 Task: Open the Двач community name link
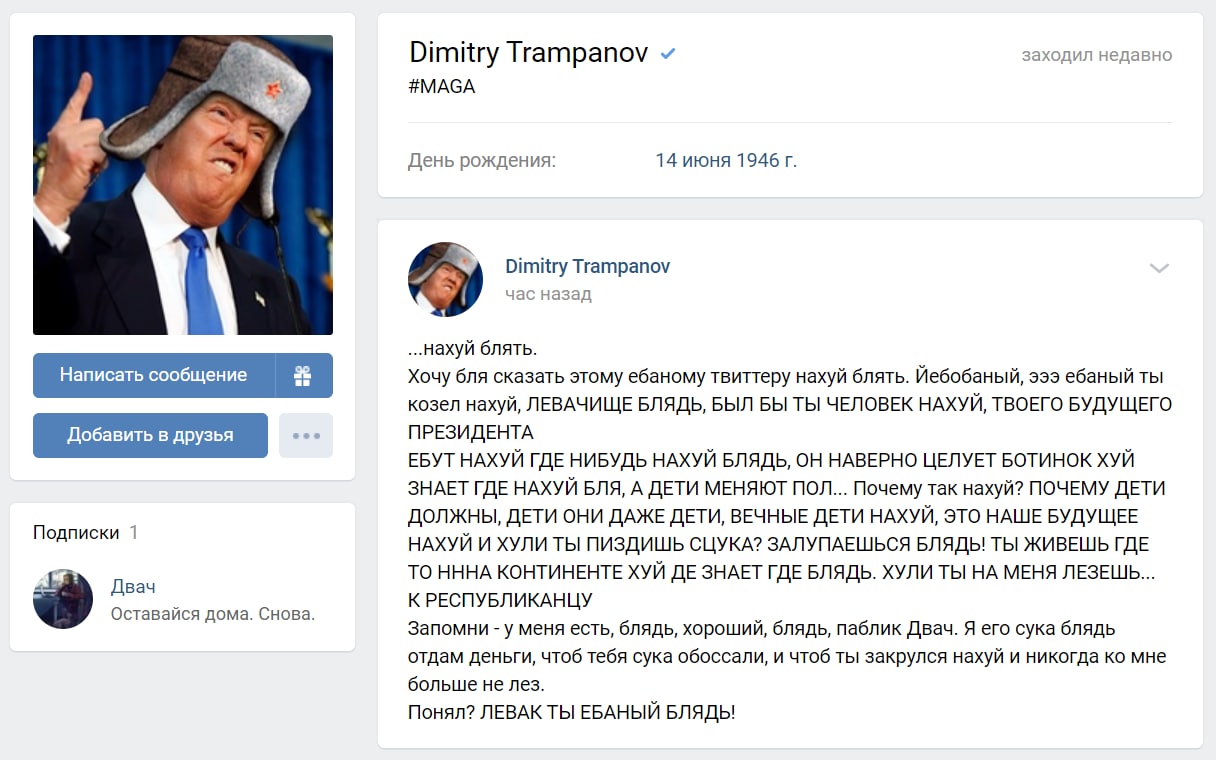coord(133,587)
